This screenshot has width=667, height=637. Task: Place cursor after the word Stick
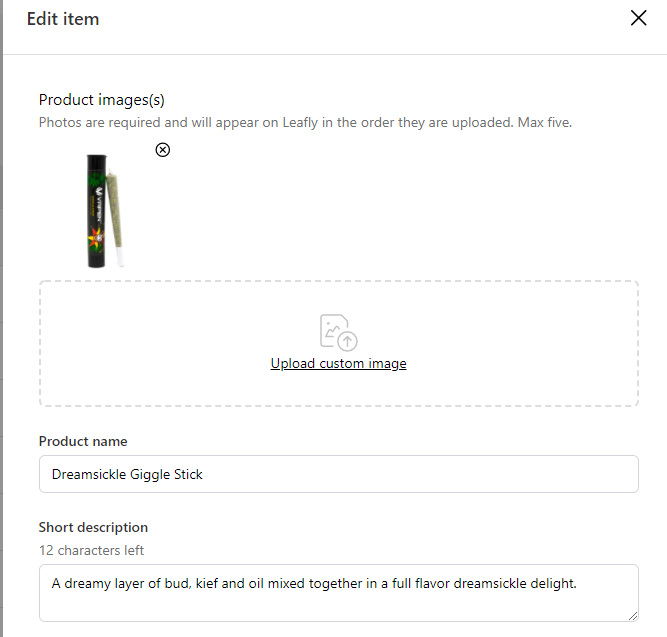point(203,474)
